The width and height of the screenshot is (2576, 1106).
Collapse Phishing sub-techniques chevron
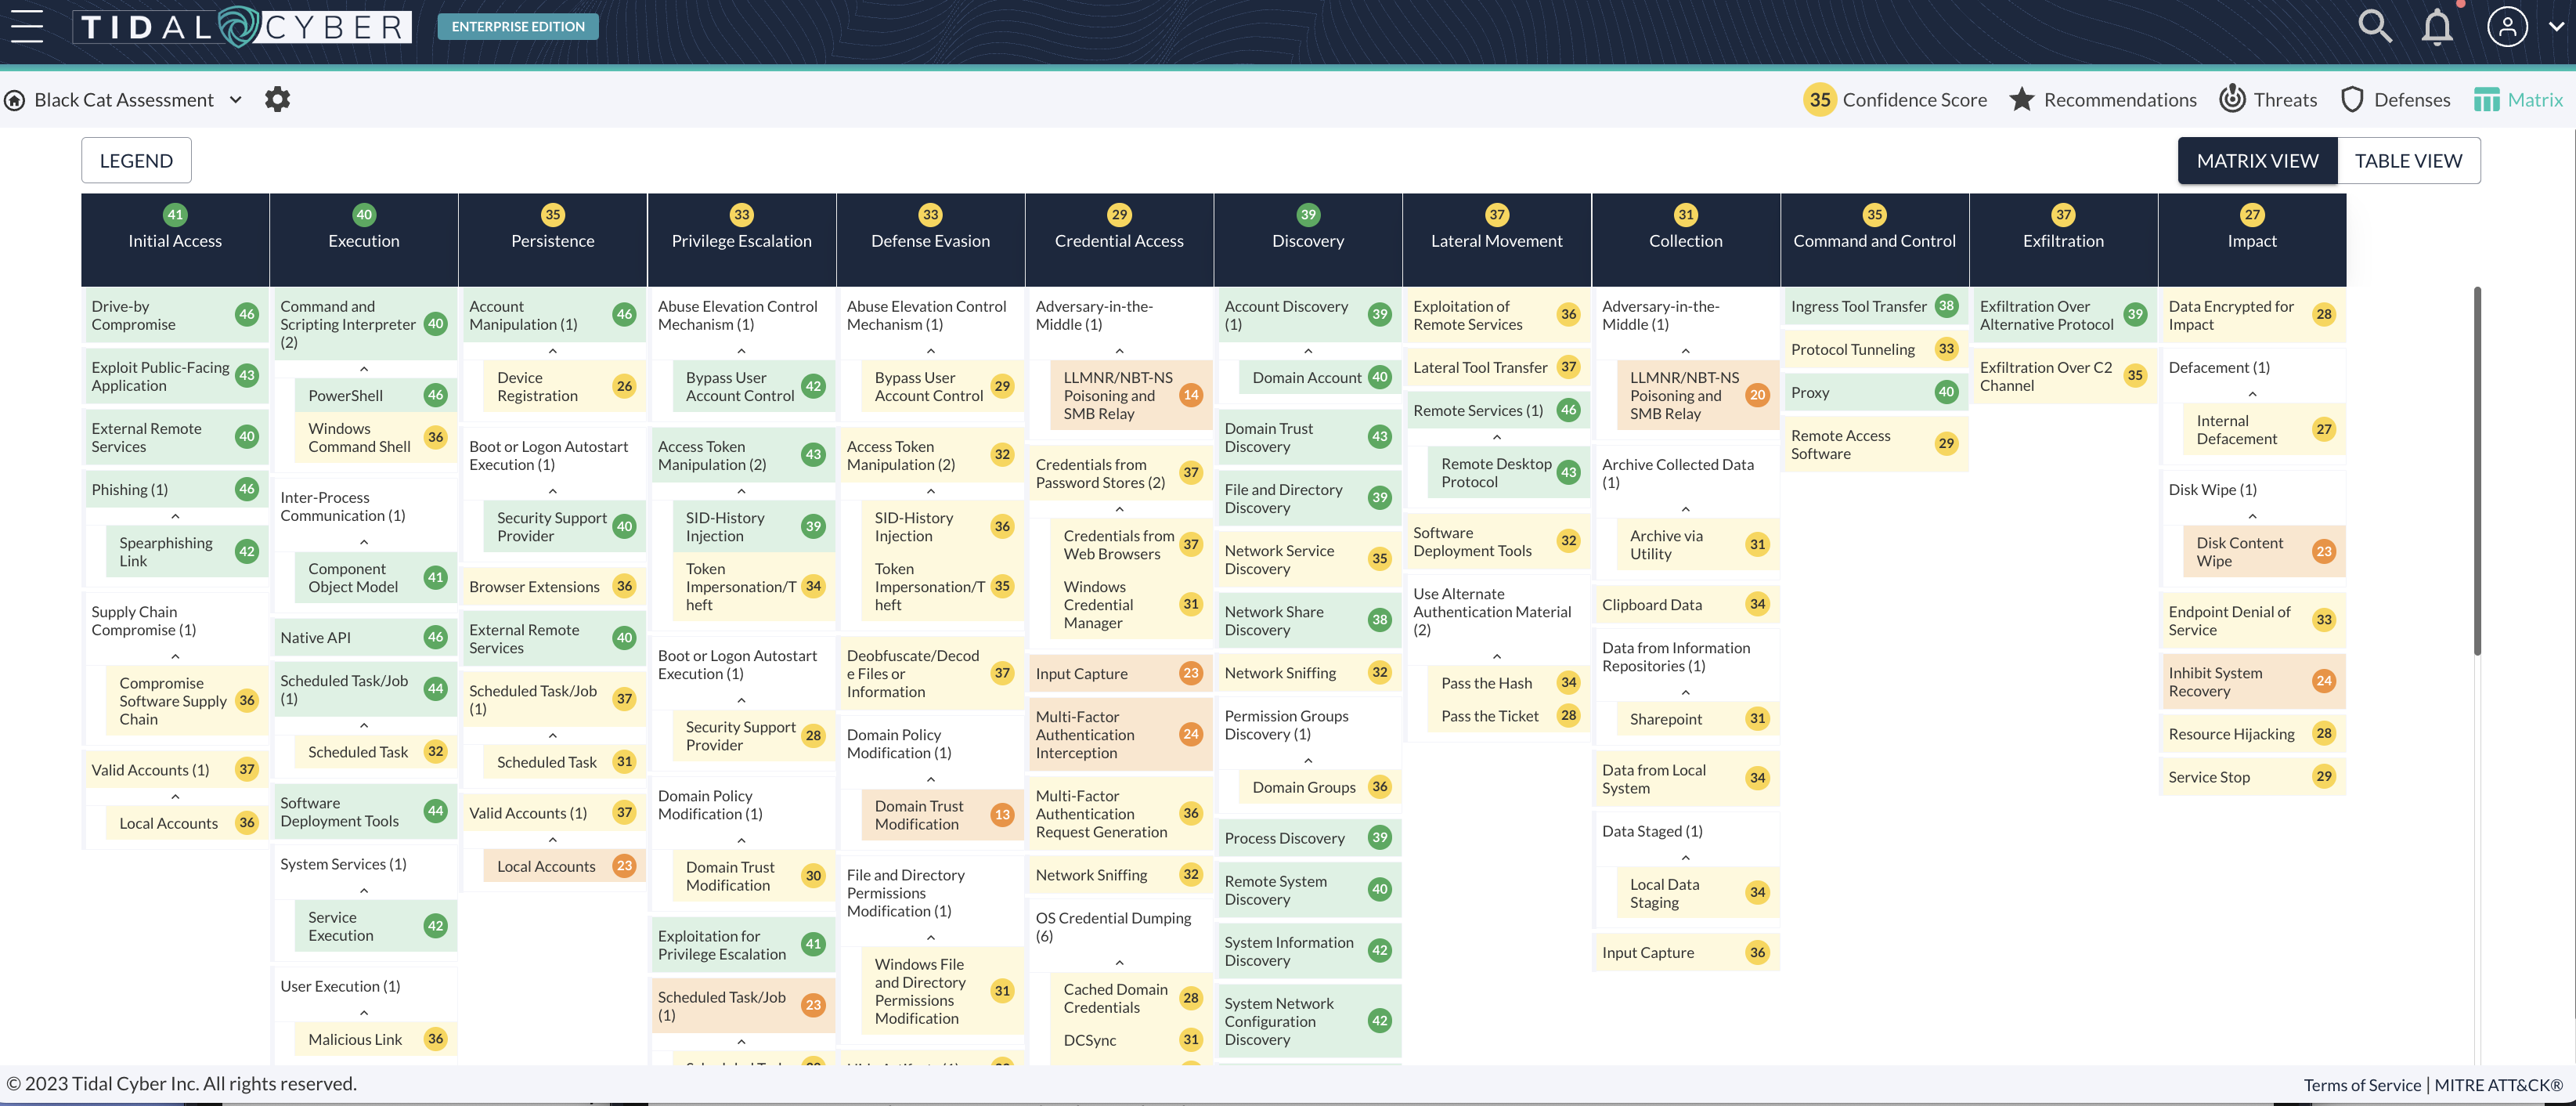pos(175,516)
